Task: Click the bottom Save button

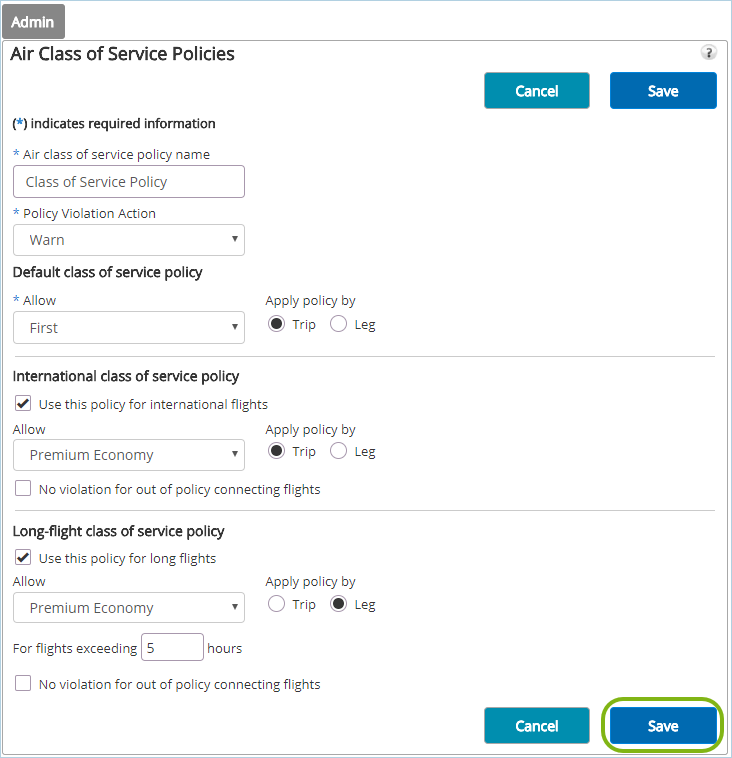Action: point(663,726)
